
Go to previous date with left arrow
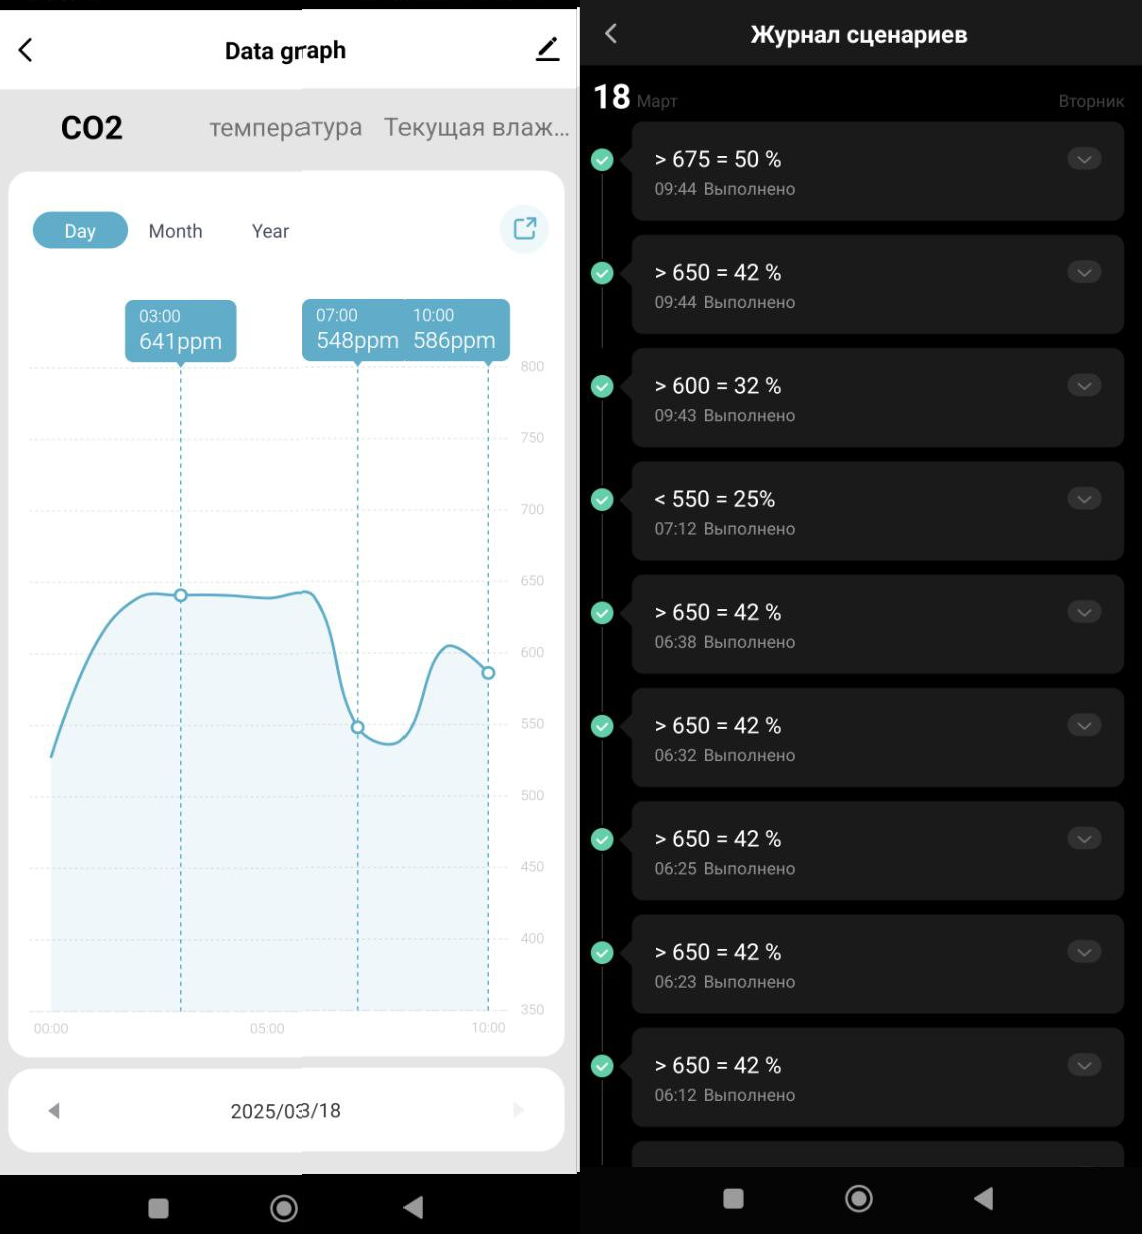54,1110
